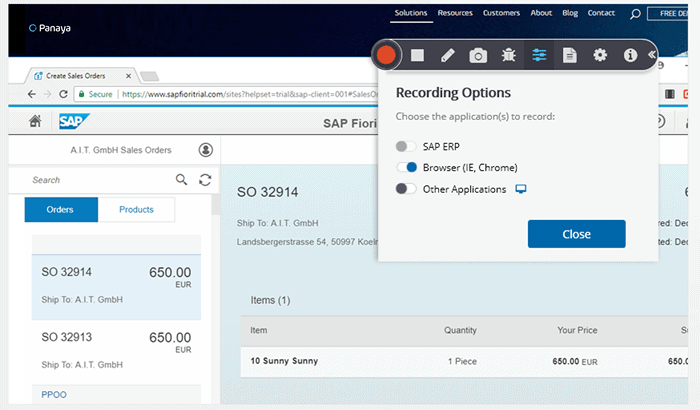Open the Resources menu item
The width and height of the screenshot is (700, 410).
[x=455, y=13]
